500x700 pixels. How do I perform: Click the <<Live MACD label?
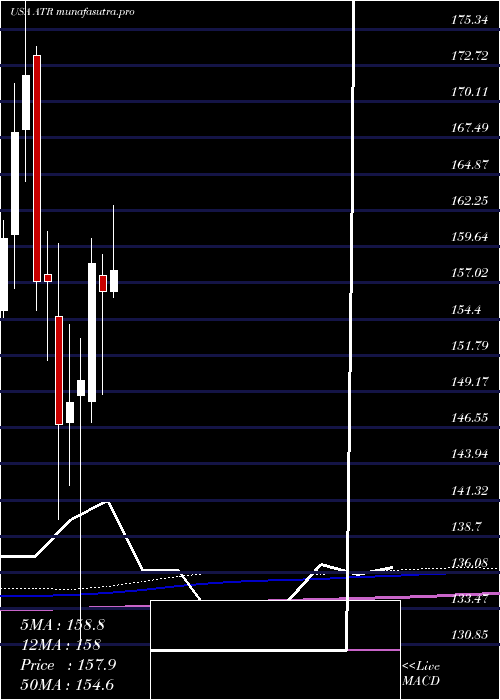coord(421,674)
